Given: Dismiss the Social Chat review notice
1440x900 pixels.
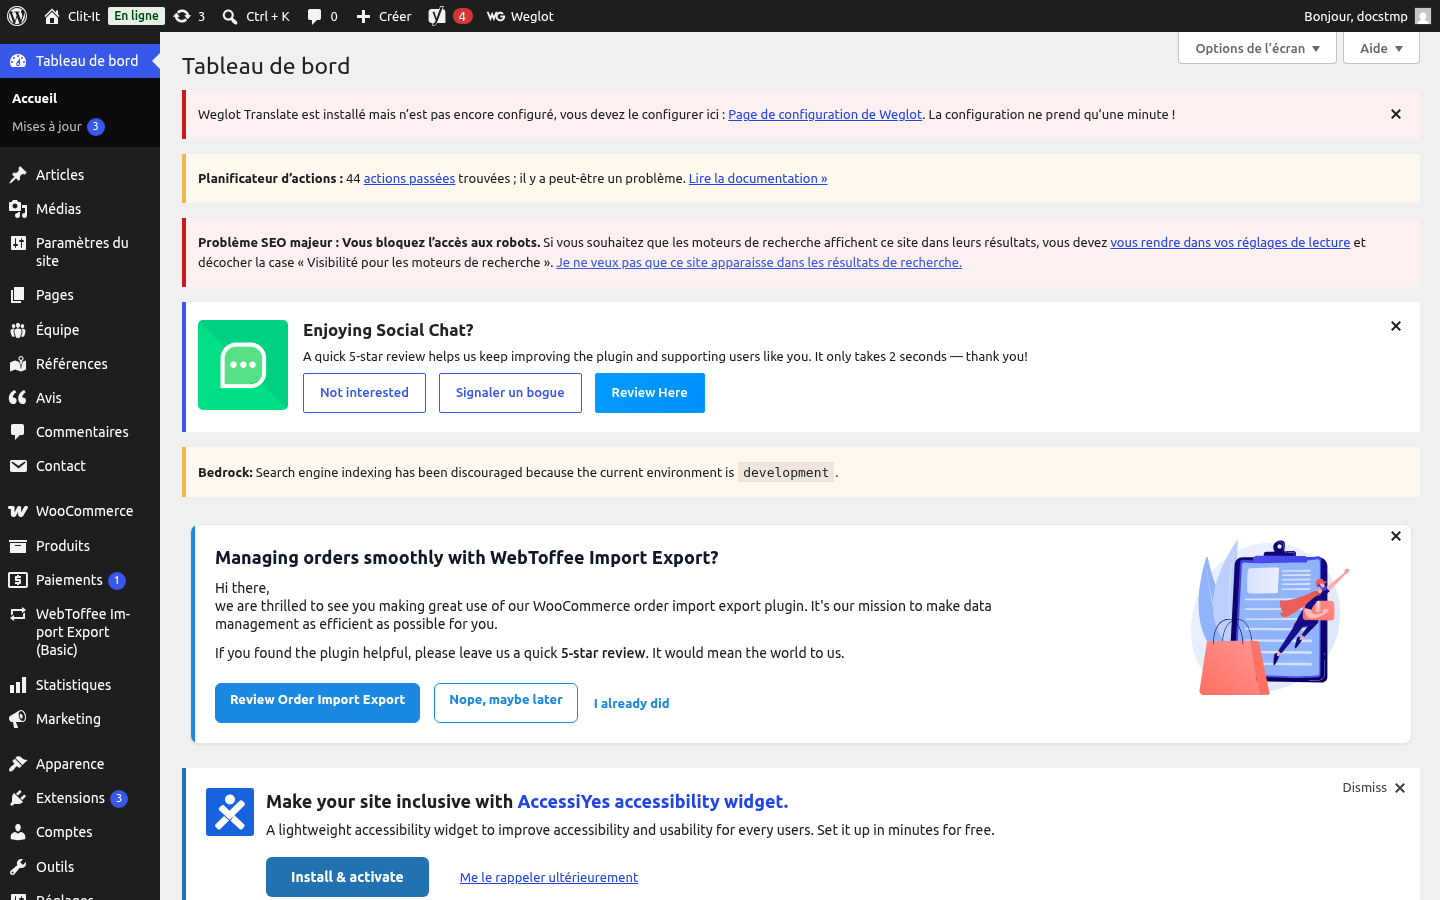Looking at the screenshot, I should click(1396, 326).
